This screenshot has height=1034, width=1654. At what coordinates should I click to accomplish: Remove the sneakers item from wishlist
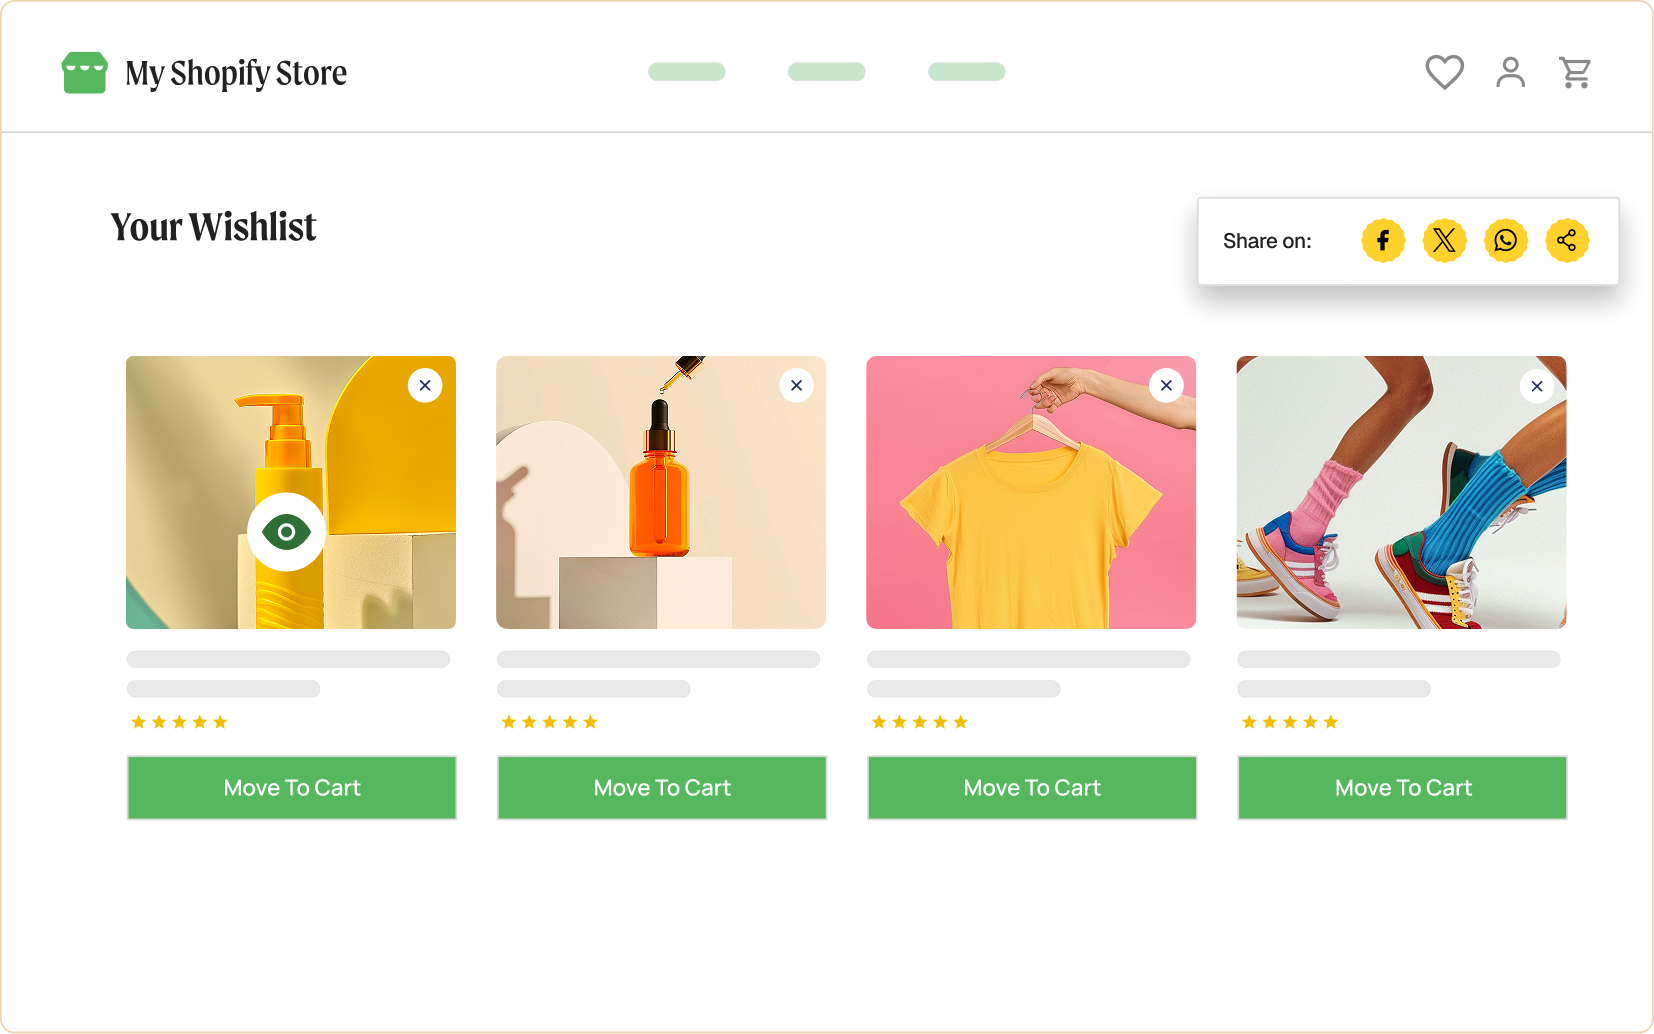coord(1537,385)
